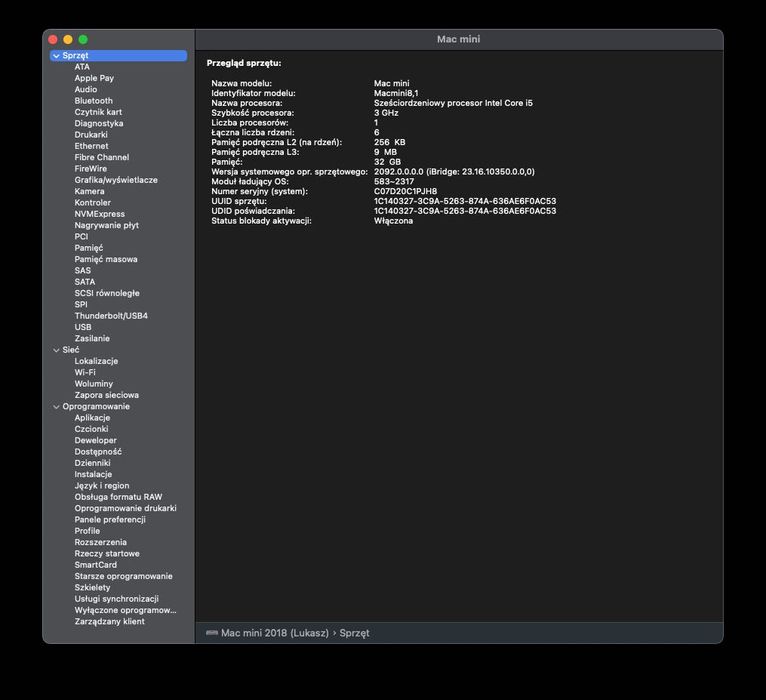The height and width of the screenshot is (700, 766).
Task: Open Zasilanie in the sidebar
Action: click(92, 339)
